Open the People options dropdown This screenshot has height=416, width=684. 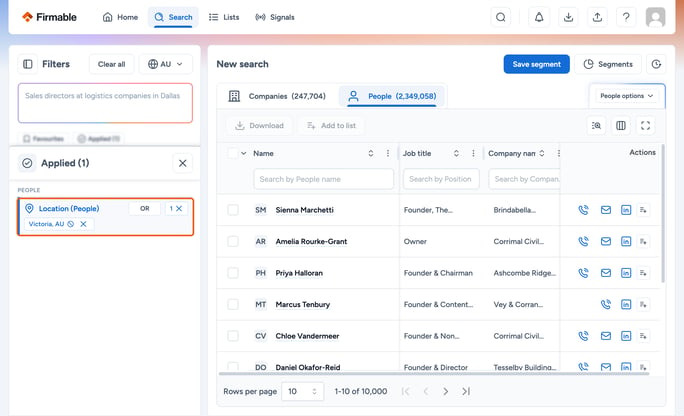pyautogui.click(x=626, y=95)
